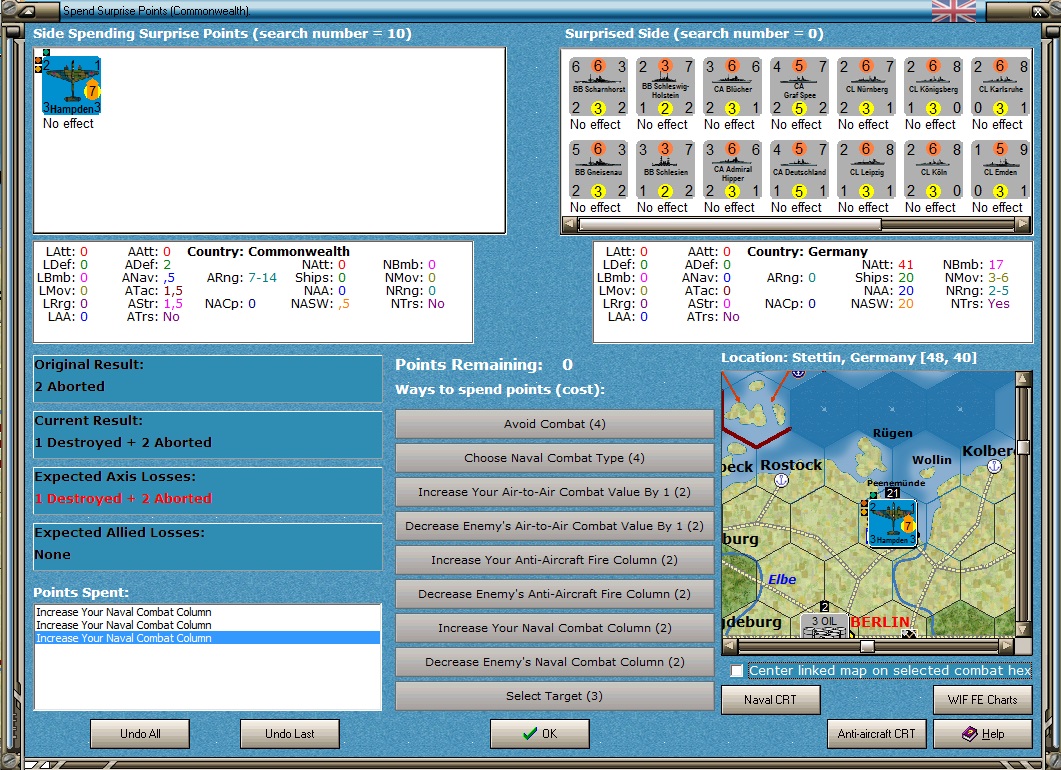
Task: Open Help with the book icon
Action: point(983,733)
